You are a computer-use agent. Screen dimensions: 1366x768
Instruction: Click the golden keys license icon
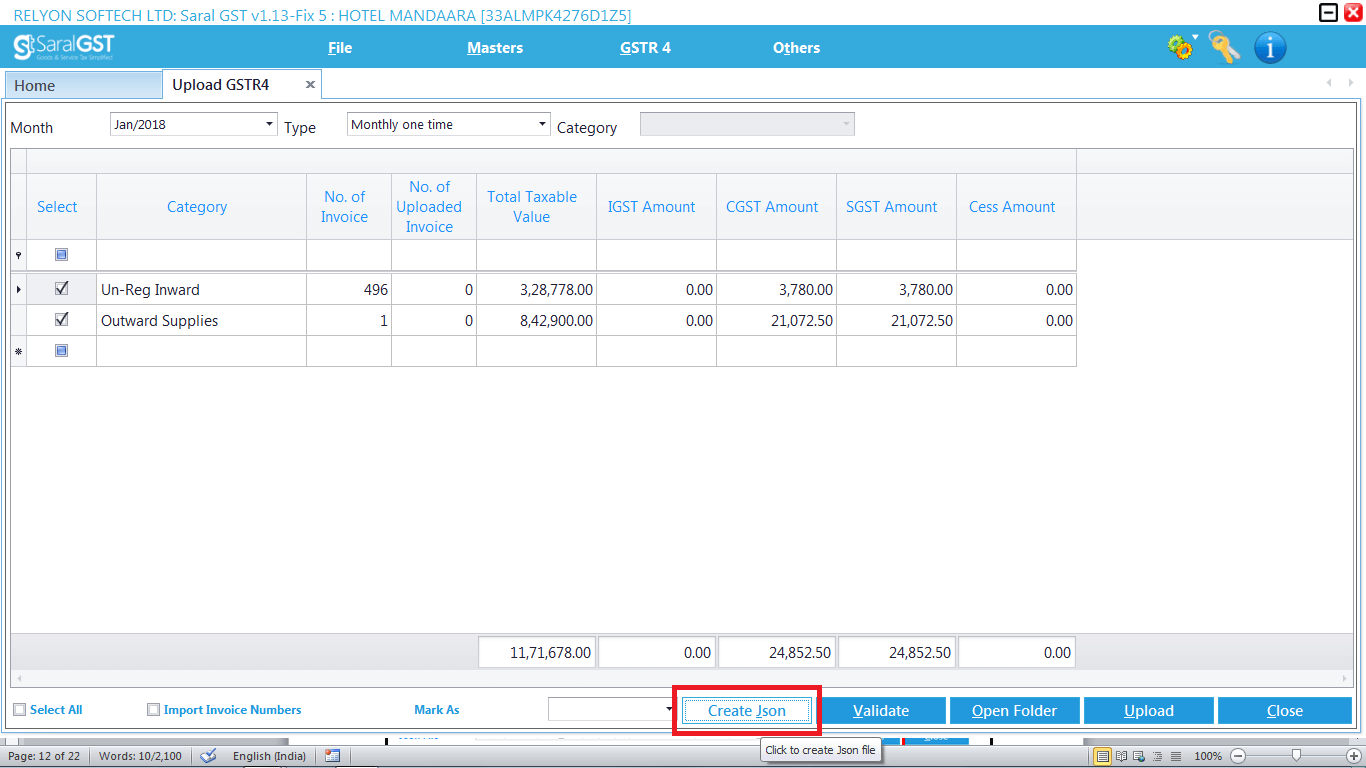point(1225,47)
